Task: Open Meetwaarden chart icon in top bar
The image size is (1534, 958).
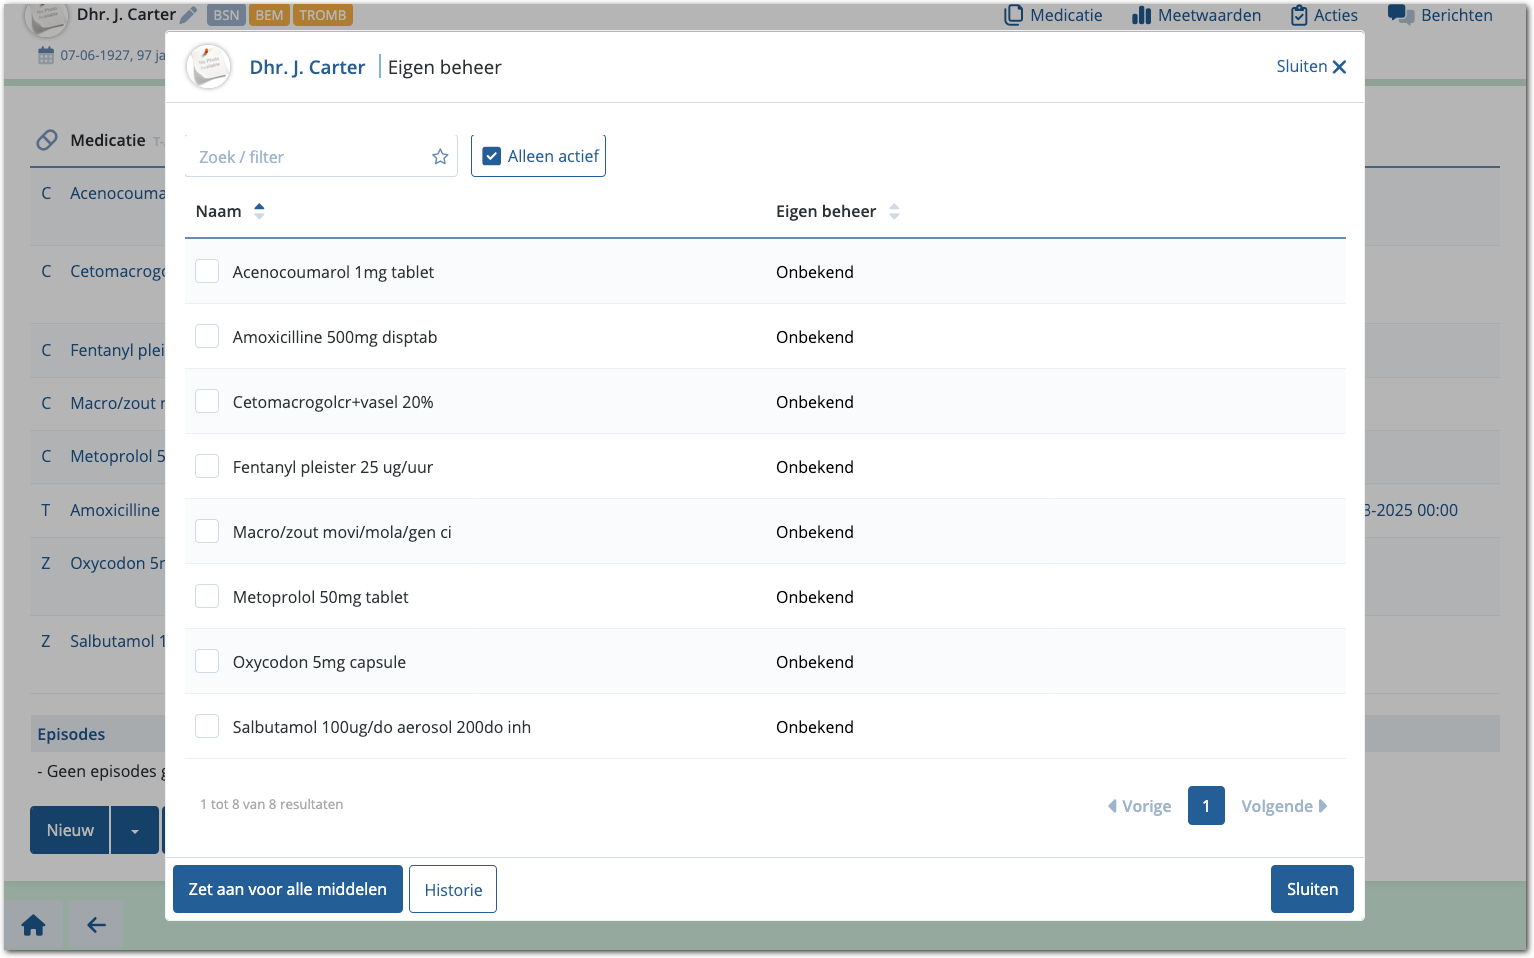Action: coord(1141,15)
